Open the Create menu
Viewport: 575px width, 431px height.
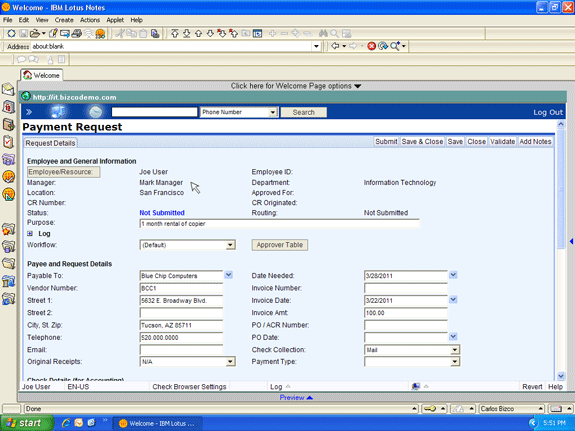tap(64, 20)
